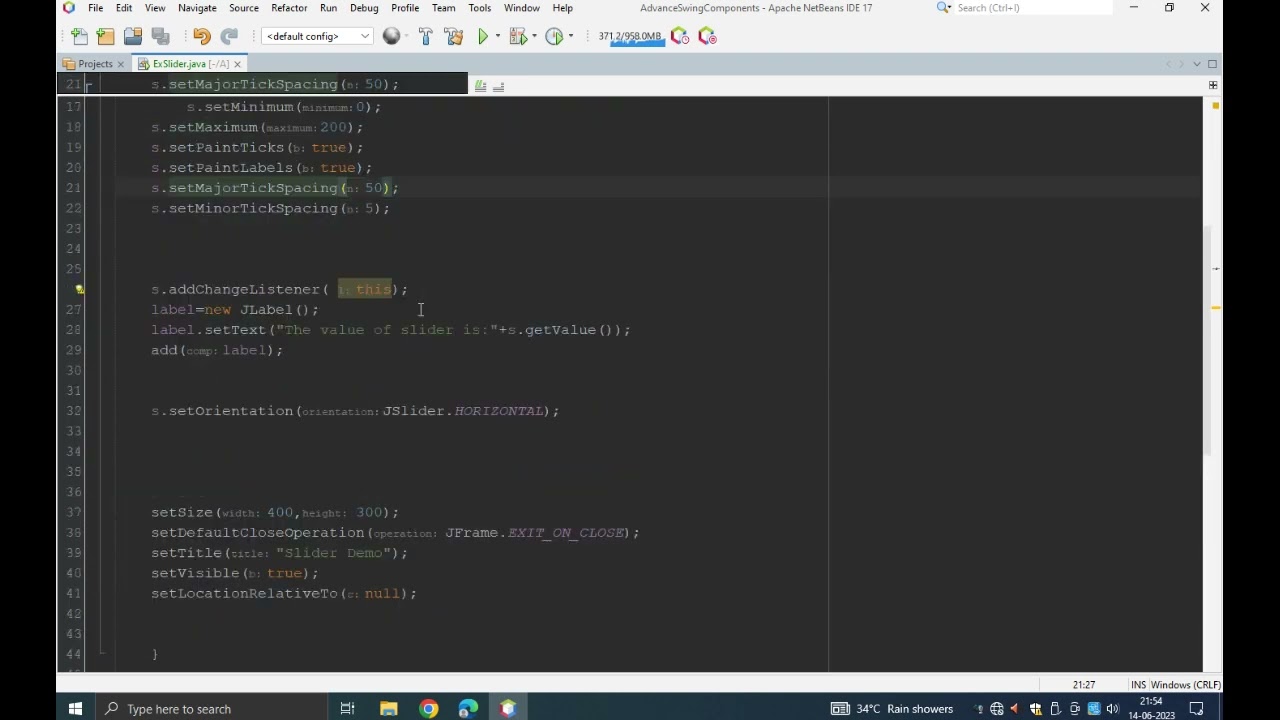Build project with hammer icon
1280x720 pixels.
(x=425, y=36)
